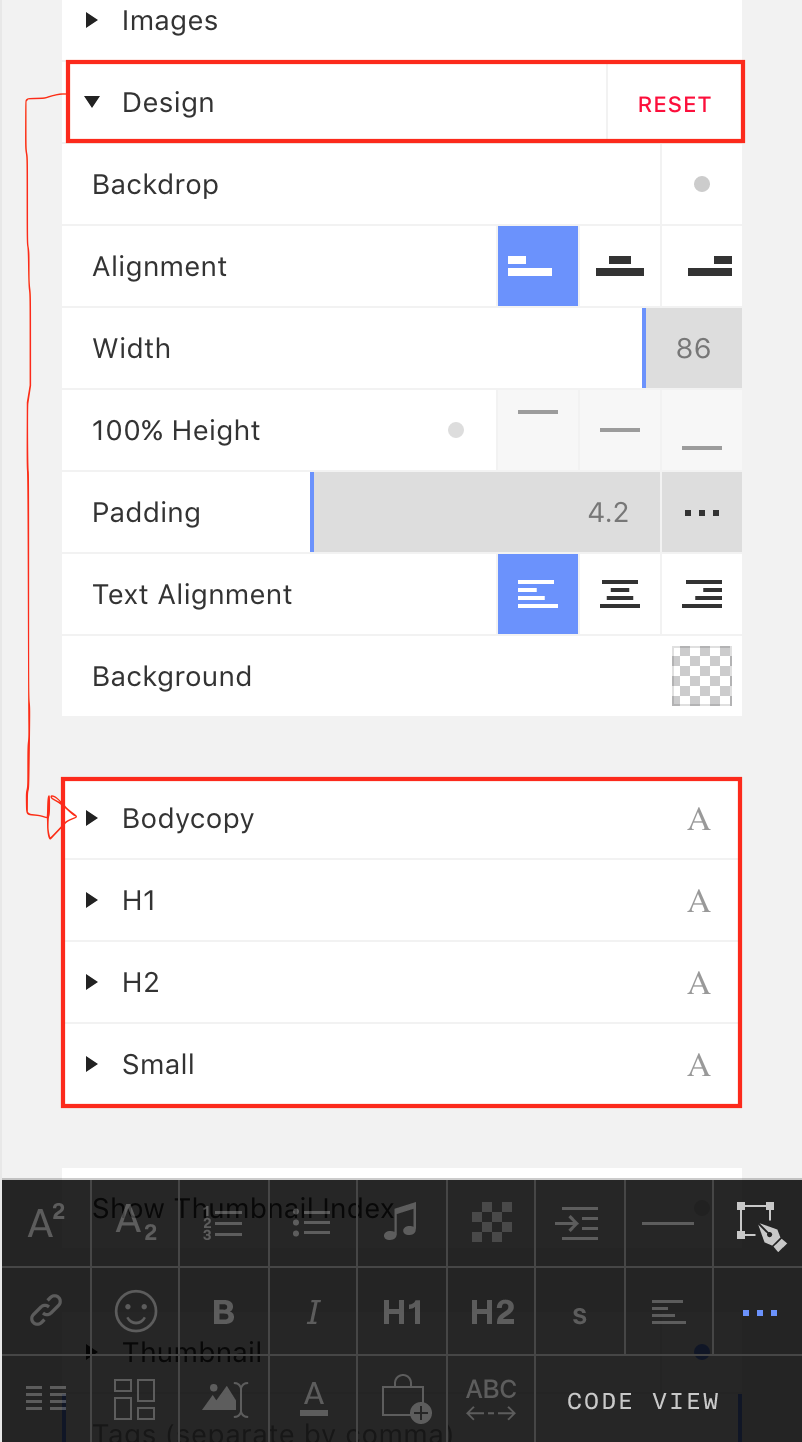Image resolution: width=802 pixels, height=1442 pixels.
Task: Set Alignment to center option
Action: [619, 266]
